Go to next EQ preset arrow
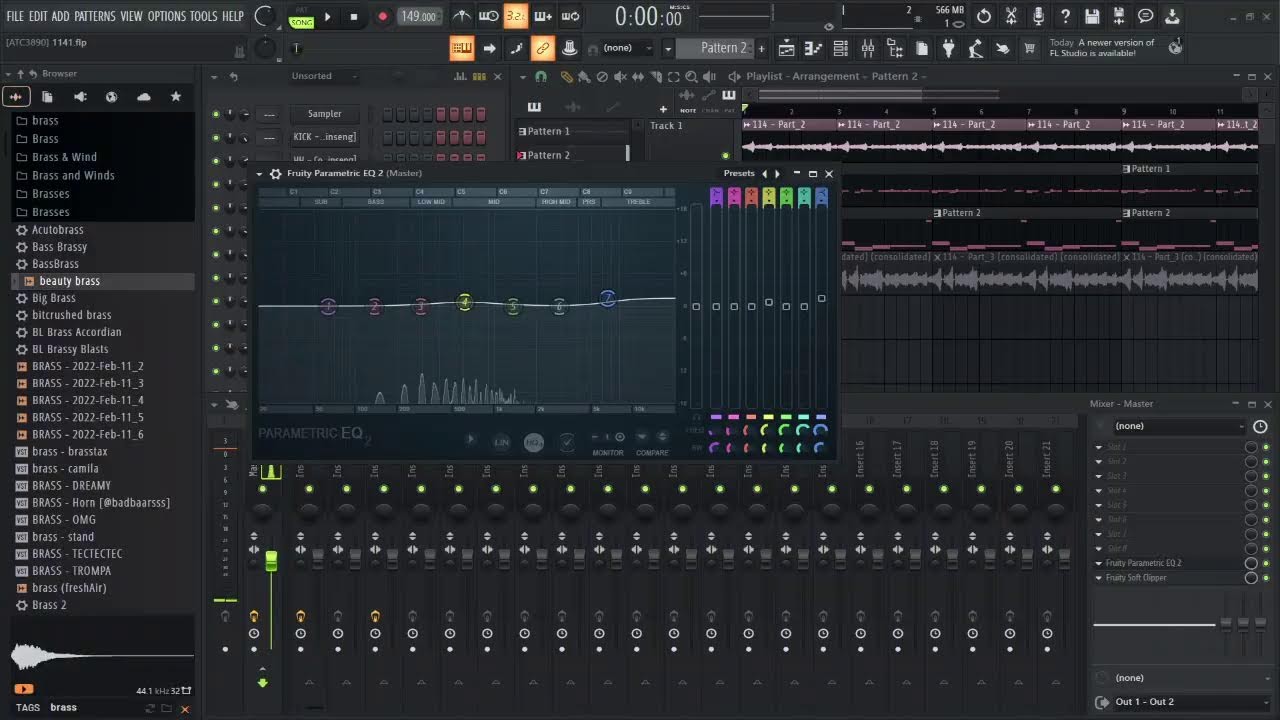 point(777,173)
